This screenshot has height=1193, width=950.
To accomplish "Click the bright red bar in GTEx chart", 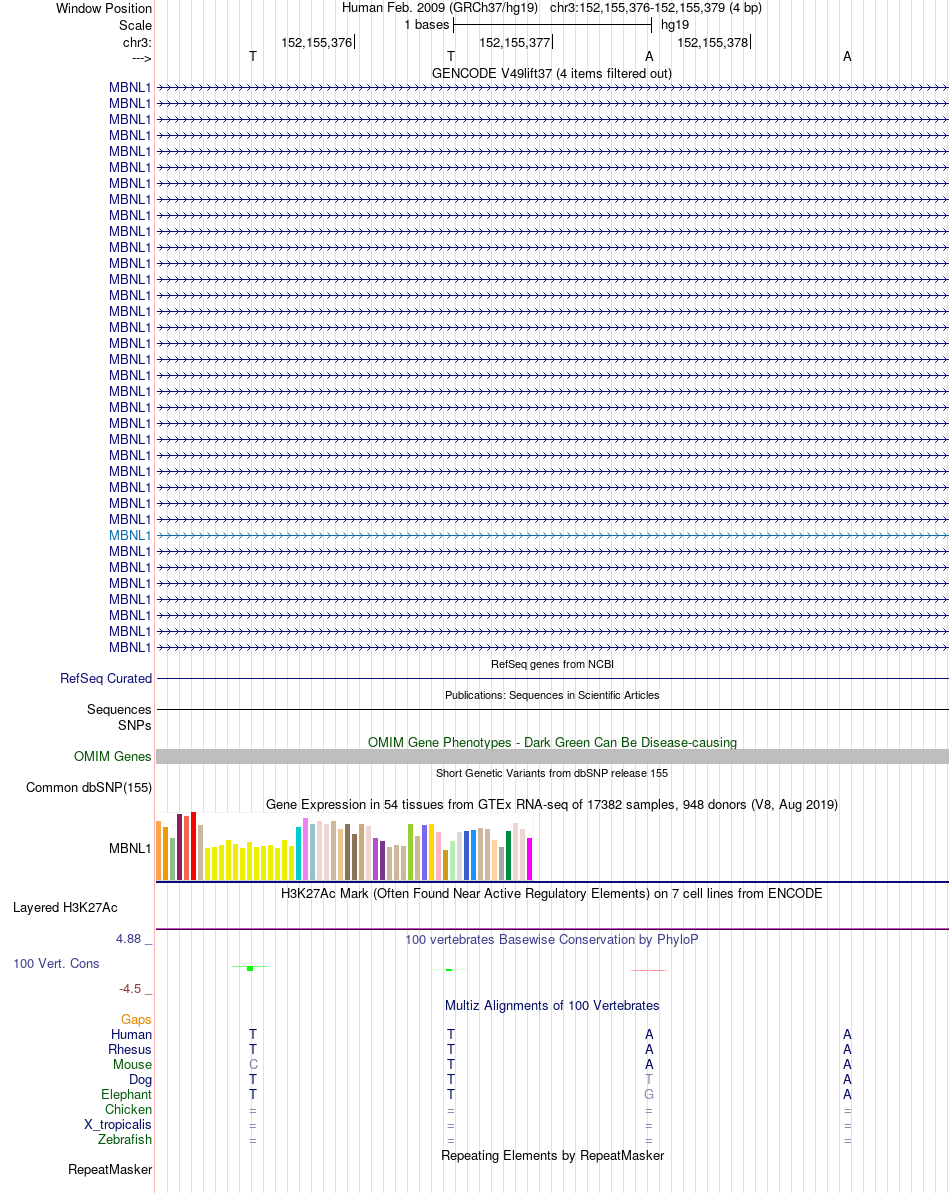I will click(193, 846).
